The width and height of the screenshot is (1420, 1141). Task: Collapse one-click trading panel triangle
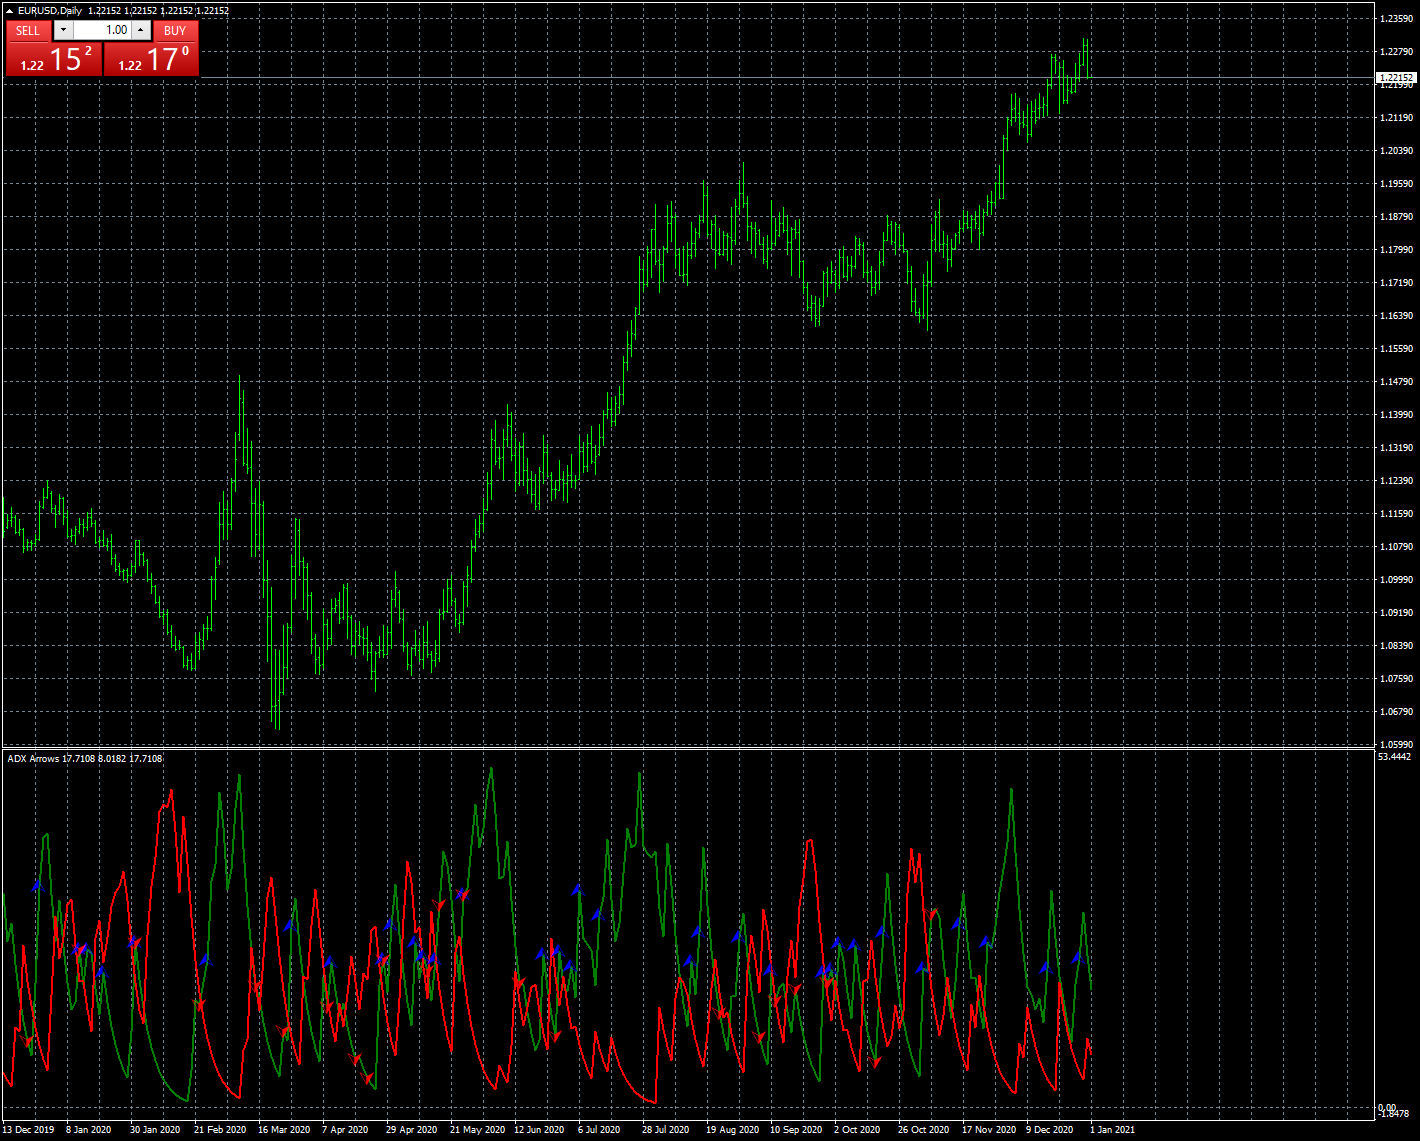click(x=9, y=11)
